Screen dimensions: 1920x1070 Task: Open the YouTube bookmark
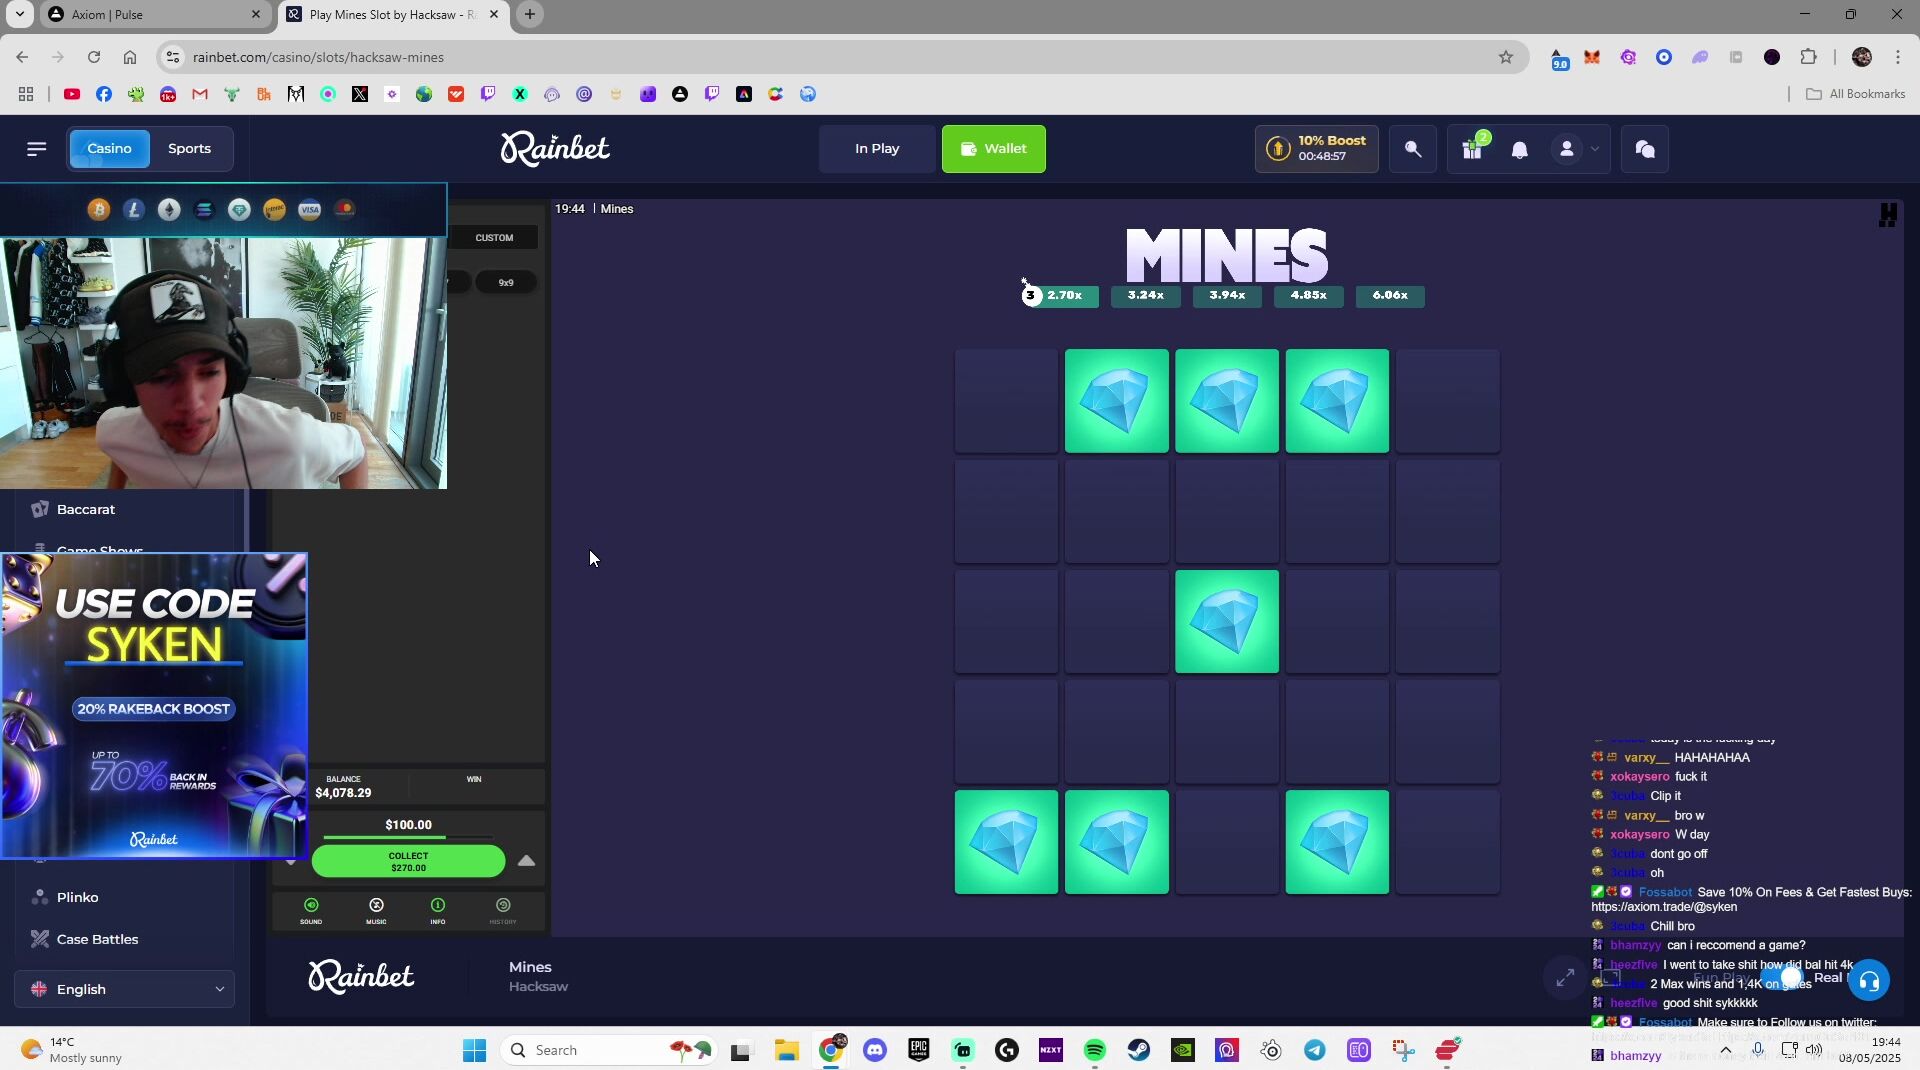72,94
